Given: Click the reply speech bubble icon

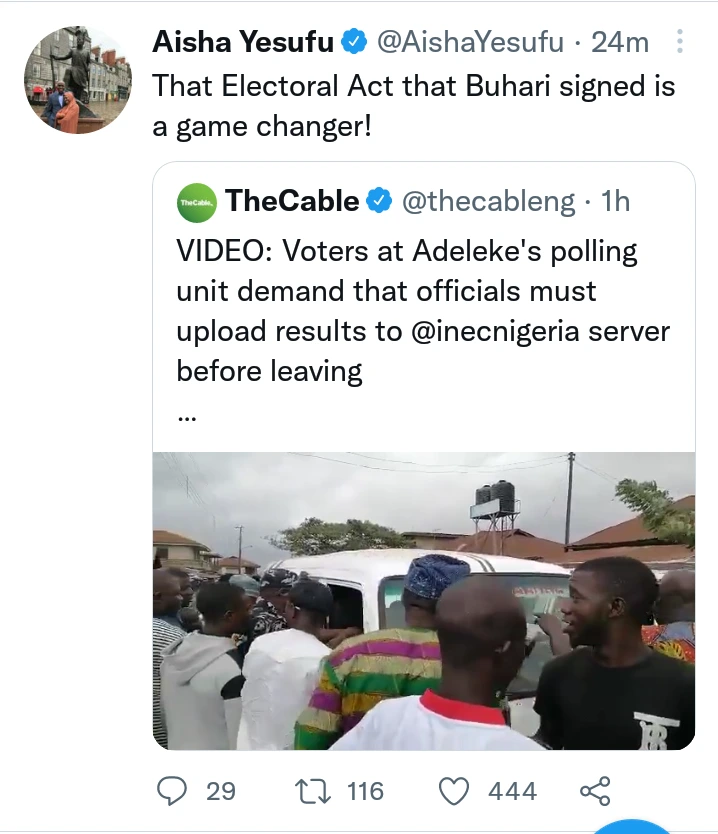Looking at the screenshot, I should point(173,791).
